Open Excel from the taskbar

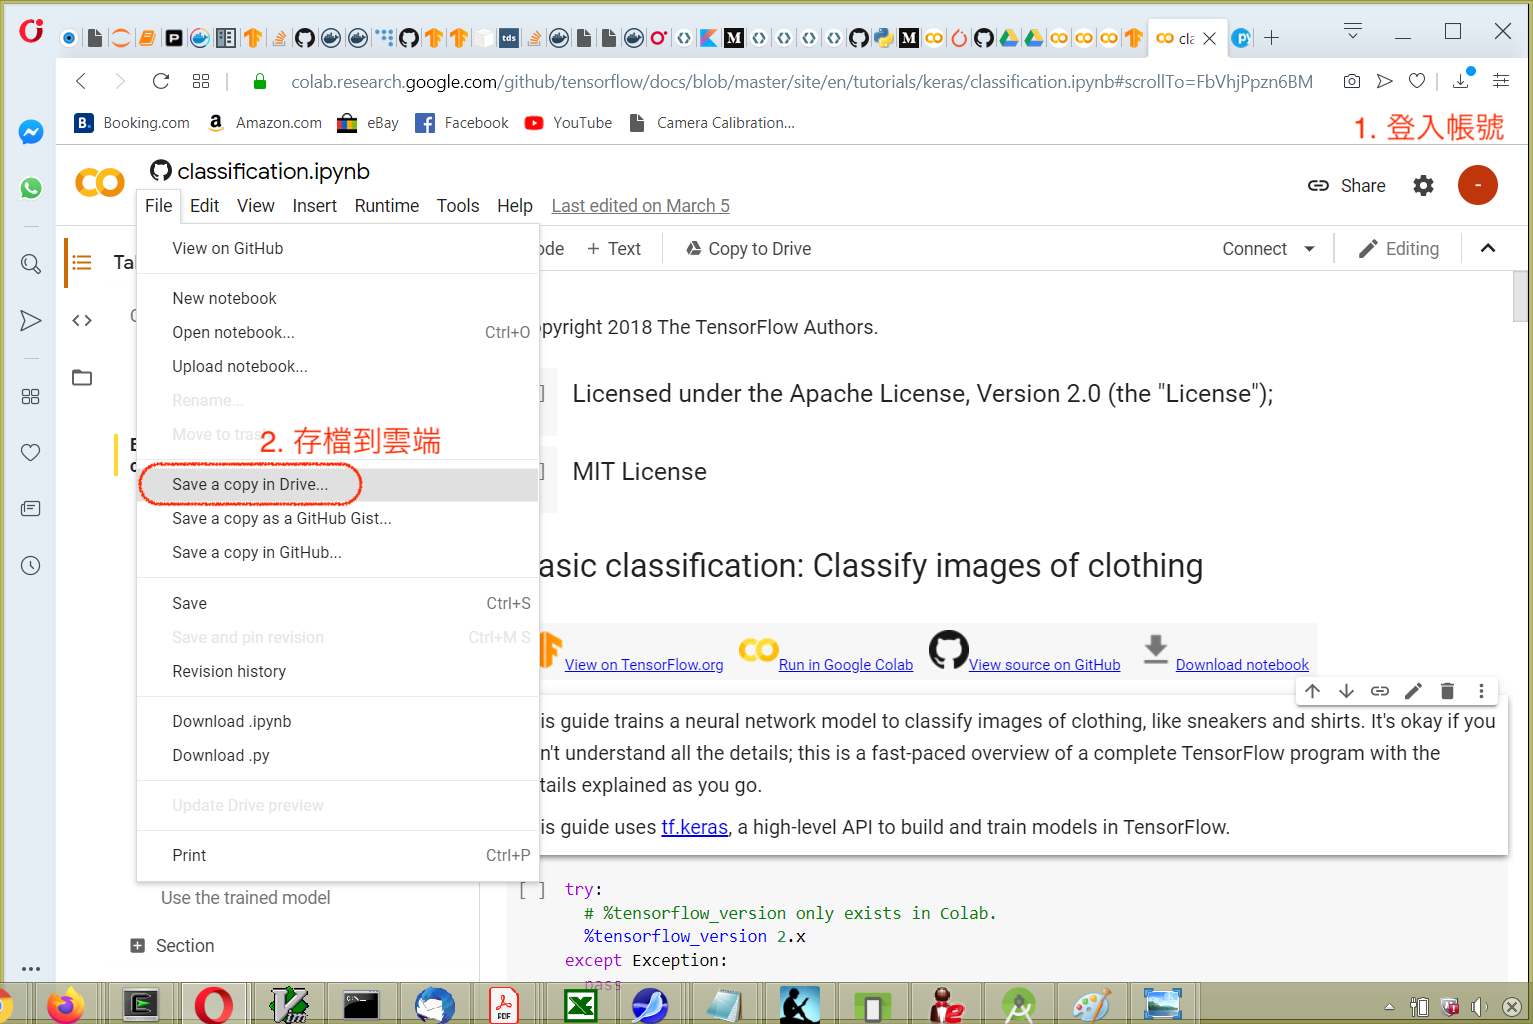point(580,1005)
